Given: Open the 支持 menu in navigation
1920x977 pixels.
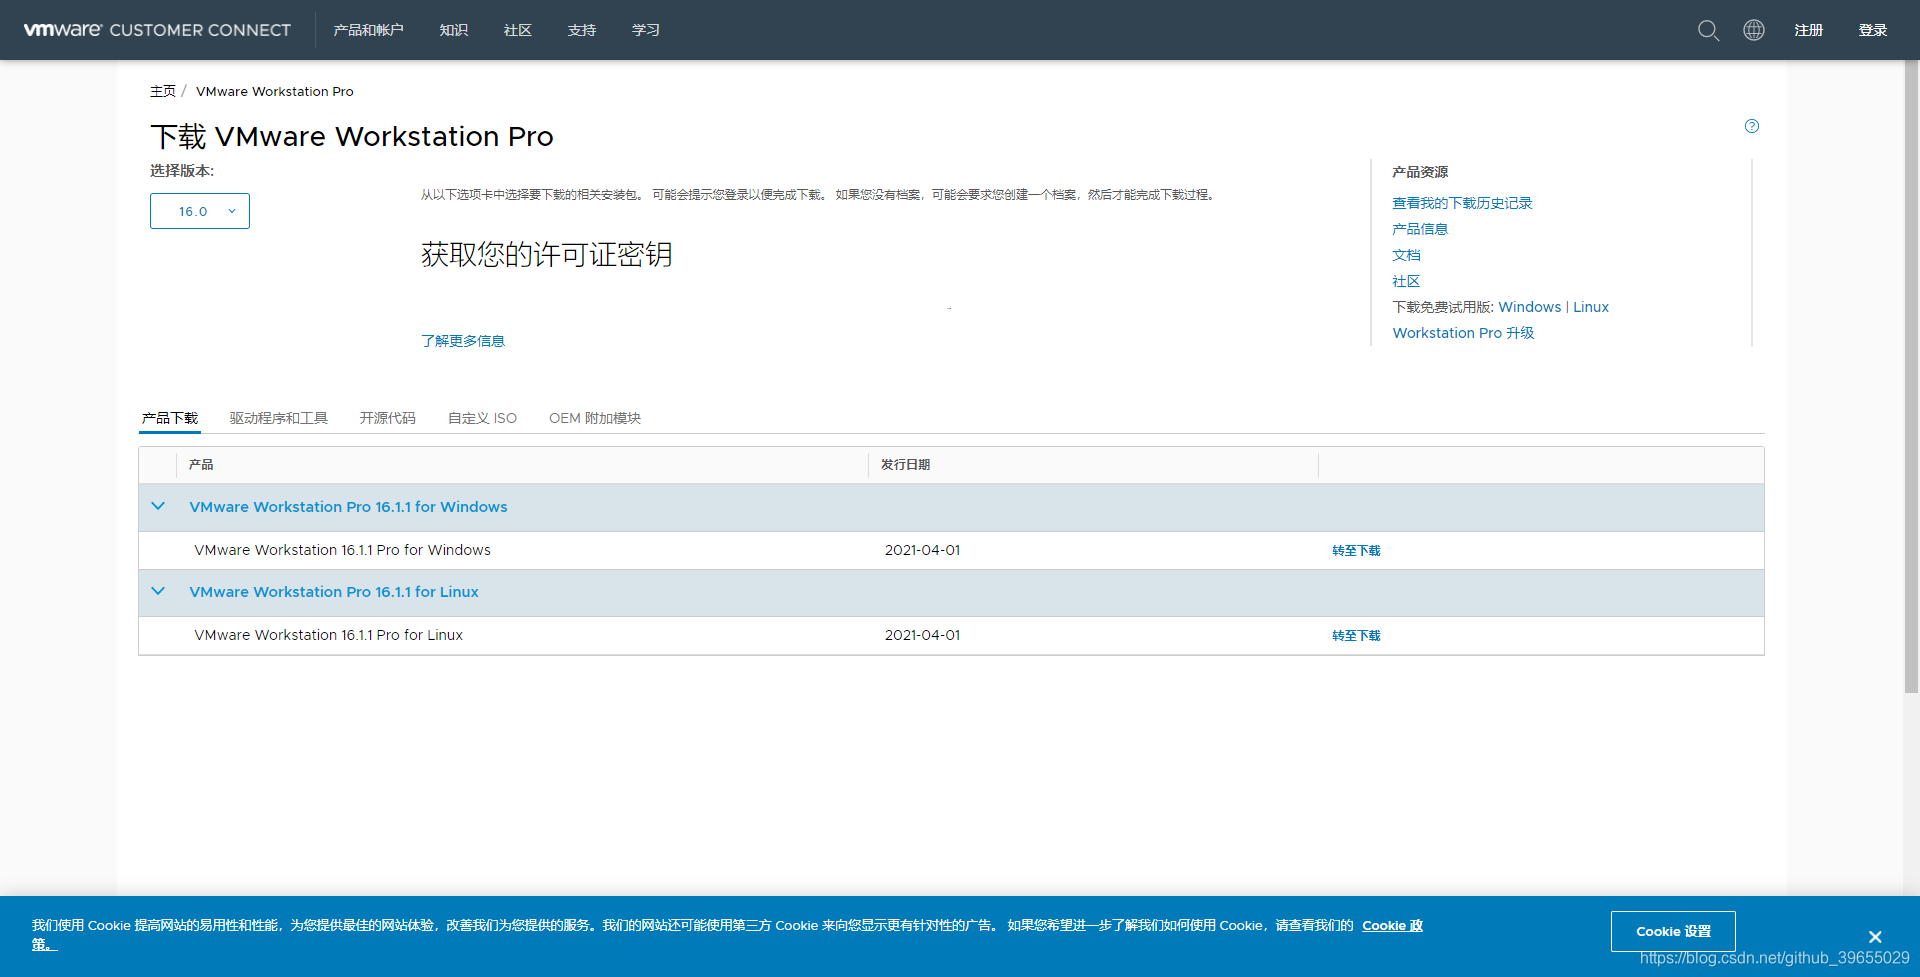Looking at the screenshot, I should pyautogui.click(x=581, y=30).
